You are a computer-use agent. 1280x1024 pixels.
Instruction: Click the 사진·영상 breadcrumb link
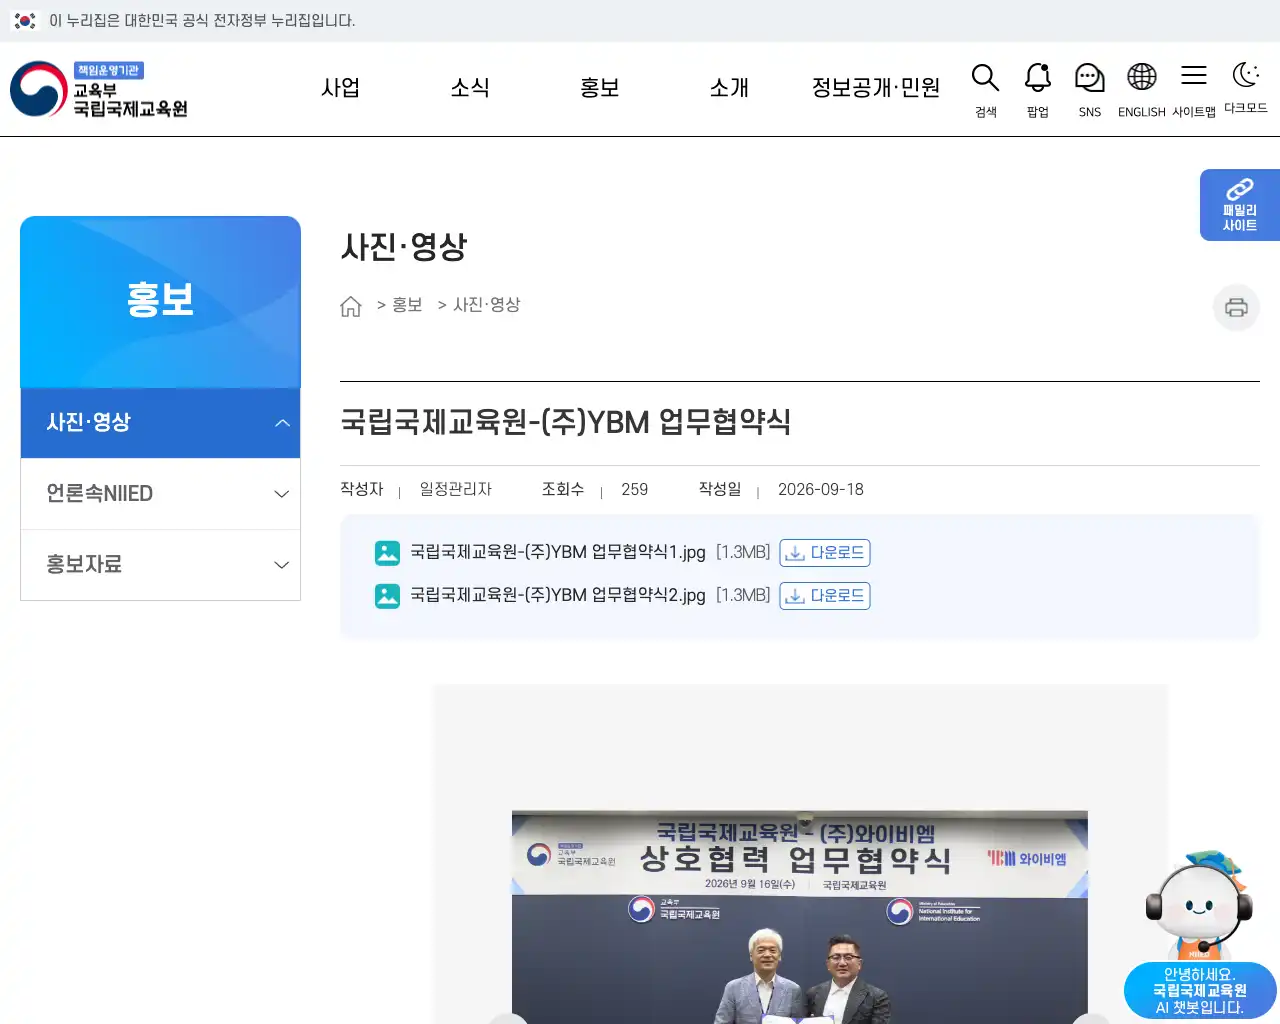click(487, 305)
